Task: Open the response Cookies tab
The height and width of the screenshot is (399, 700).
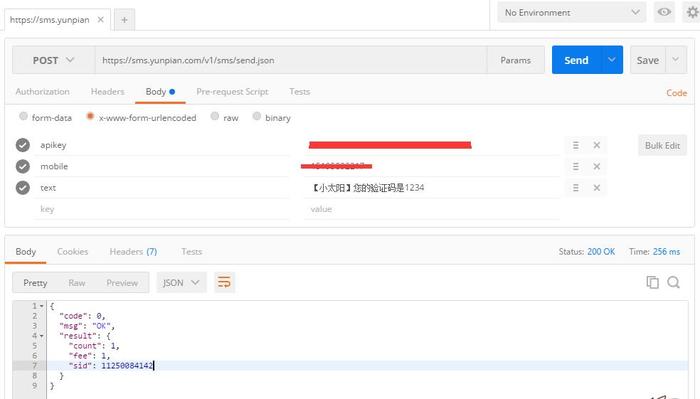Action: pos(72,252)
